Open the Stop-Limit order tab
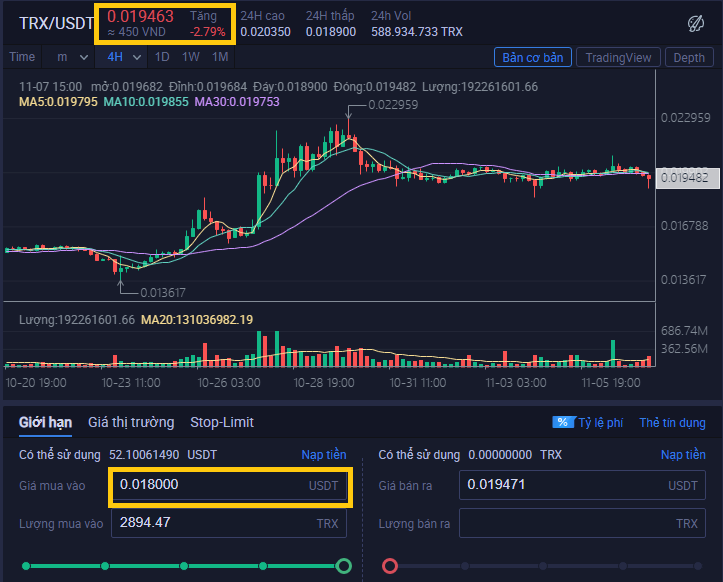Screen dimensions: 723x582 [x=222, y=422]
